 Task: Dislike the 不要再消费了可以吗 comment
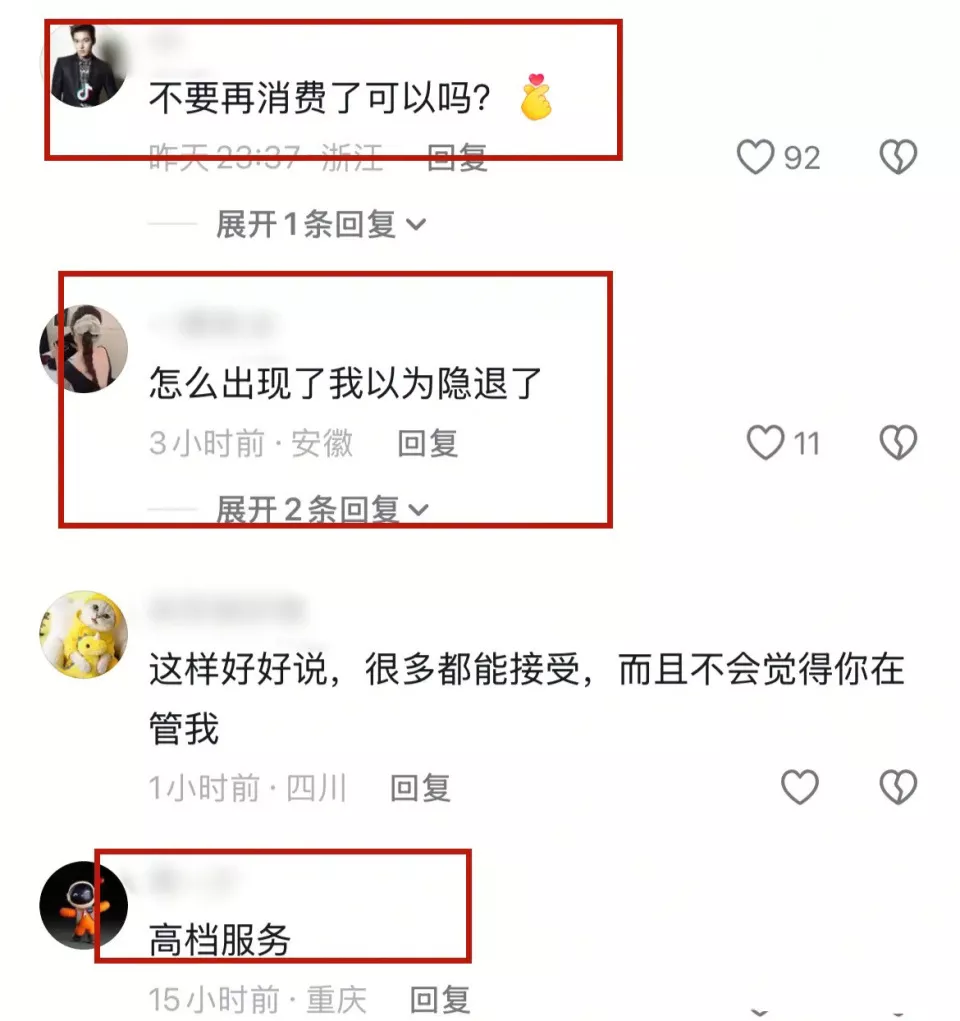coord(899,157)
